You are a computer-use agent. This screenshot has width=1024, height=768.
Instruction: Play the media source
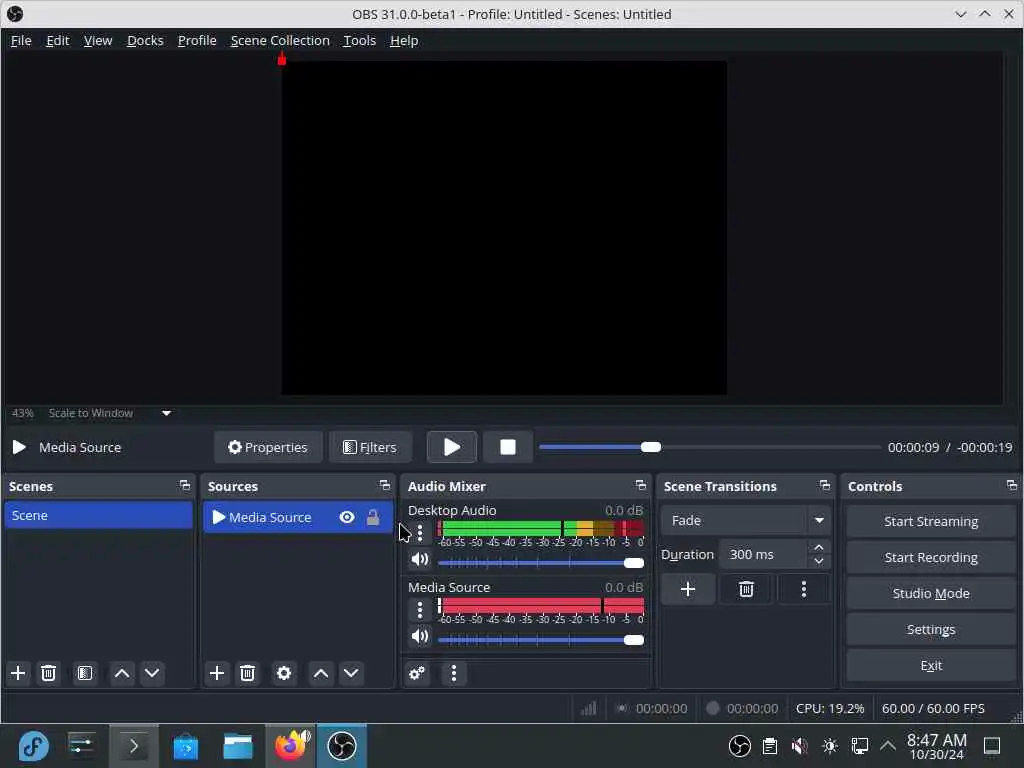(452, 447)
